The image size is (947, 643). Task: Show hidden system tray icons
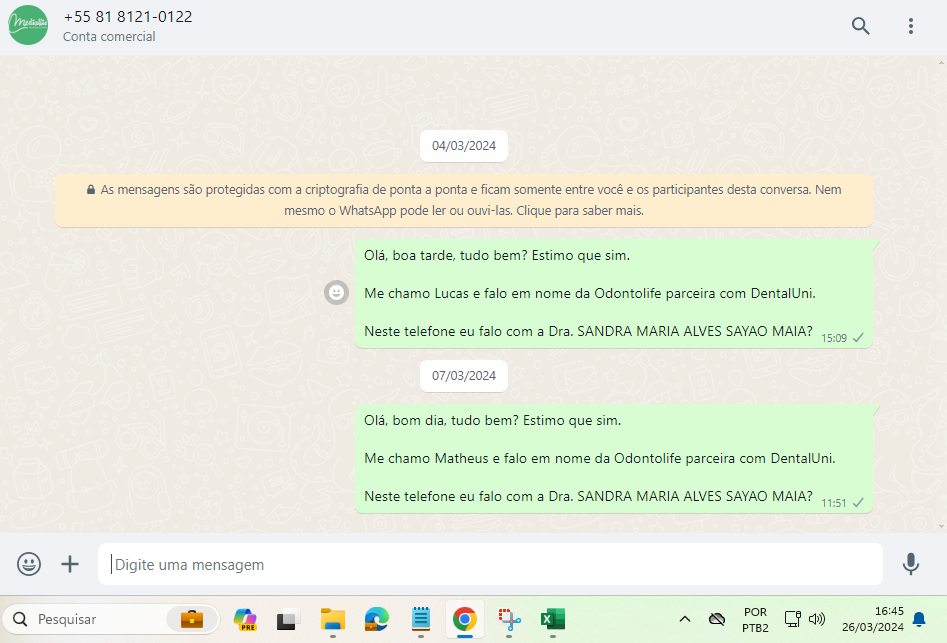(x=685, y=619)
